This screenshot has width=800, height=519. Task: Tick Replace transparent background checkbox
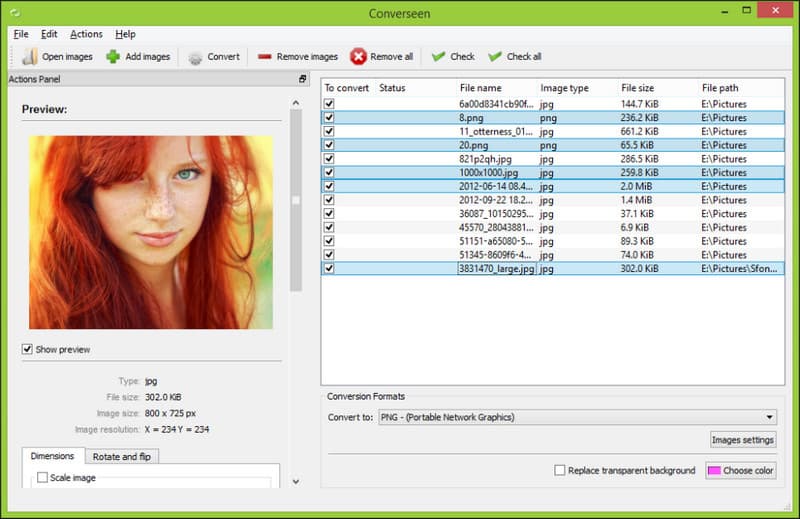click(560, 470)
